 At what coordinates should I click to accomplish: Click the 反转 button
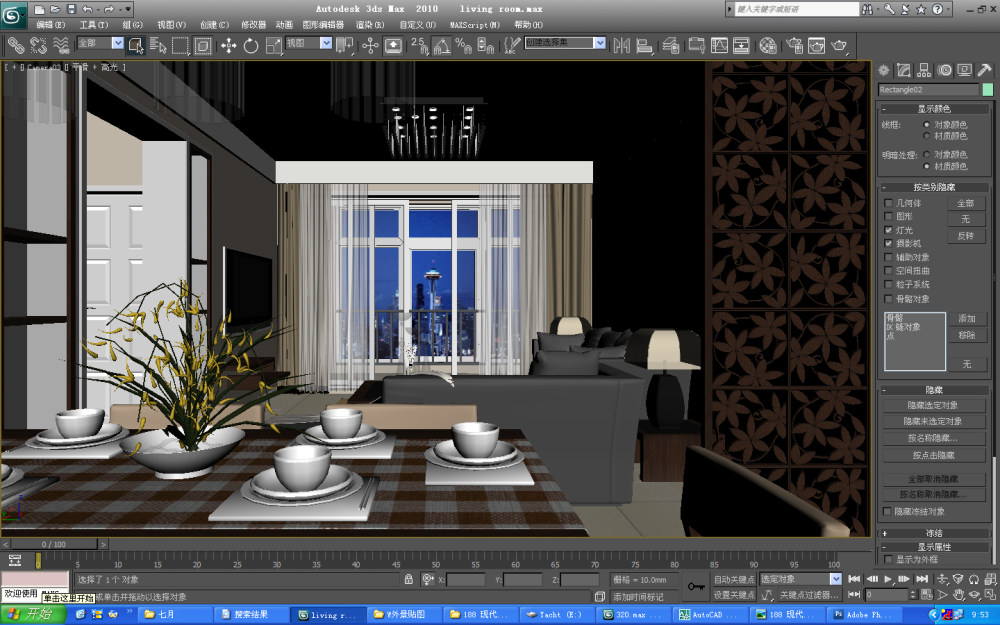pos(966,236)
